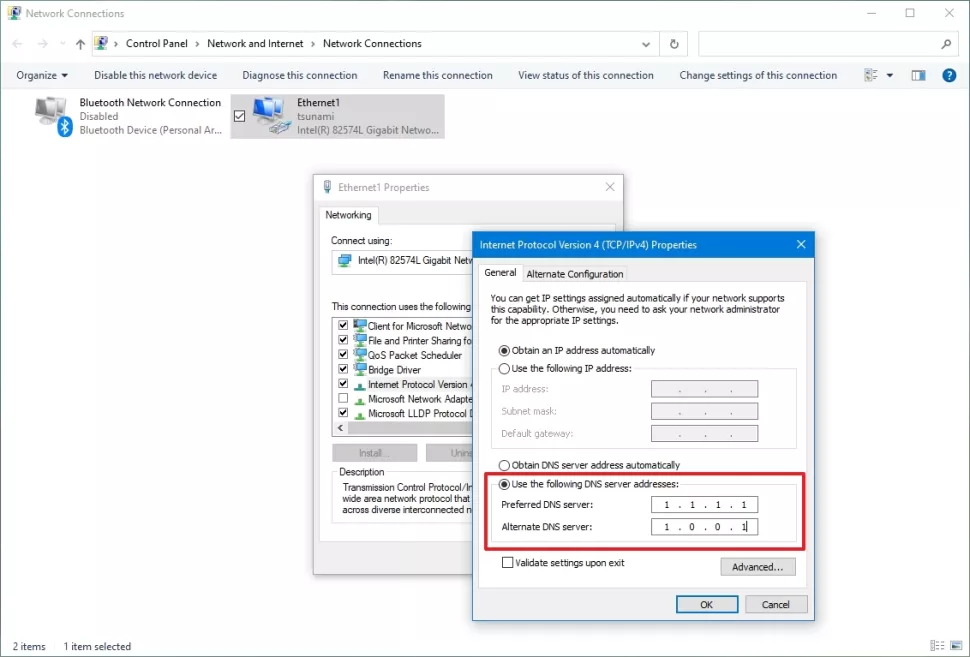Confirm settings with OK
Viewport: 970px width, 657px height.
(x=707, y=604)
